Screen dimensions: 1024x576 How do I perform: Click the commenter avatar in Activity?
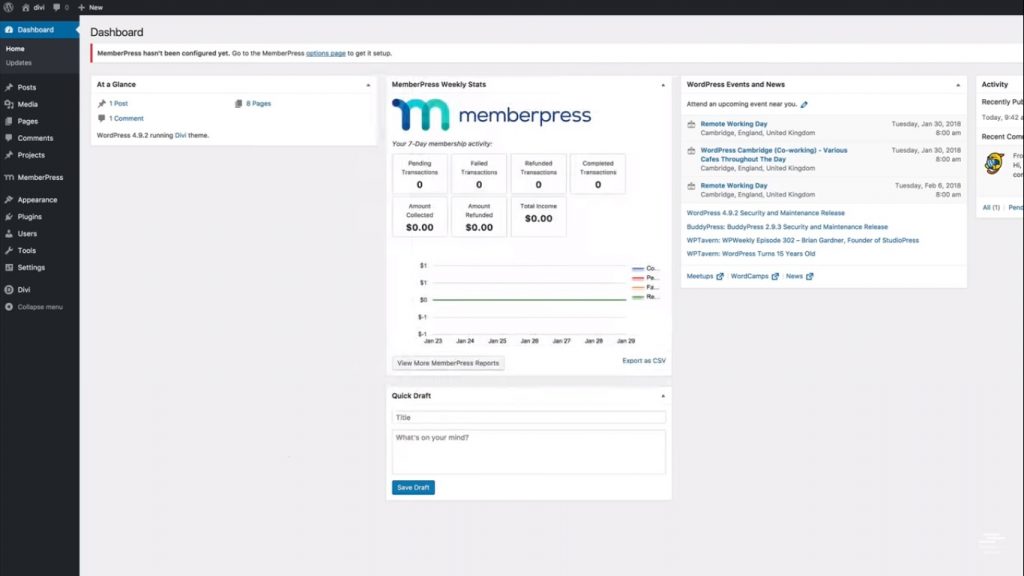(x=994, y=163)
